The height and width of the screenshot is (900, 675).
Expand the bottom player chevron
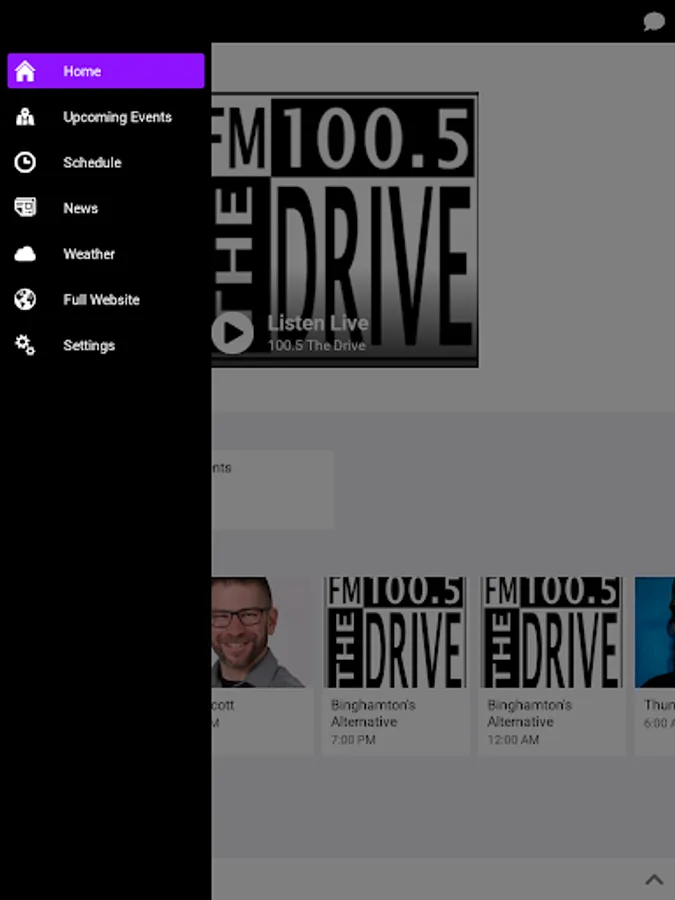654,879
